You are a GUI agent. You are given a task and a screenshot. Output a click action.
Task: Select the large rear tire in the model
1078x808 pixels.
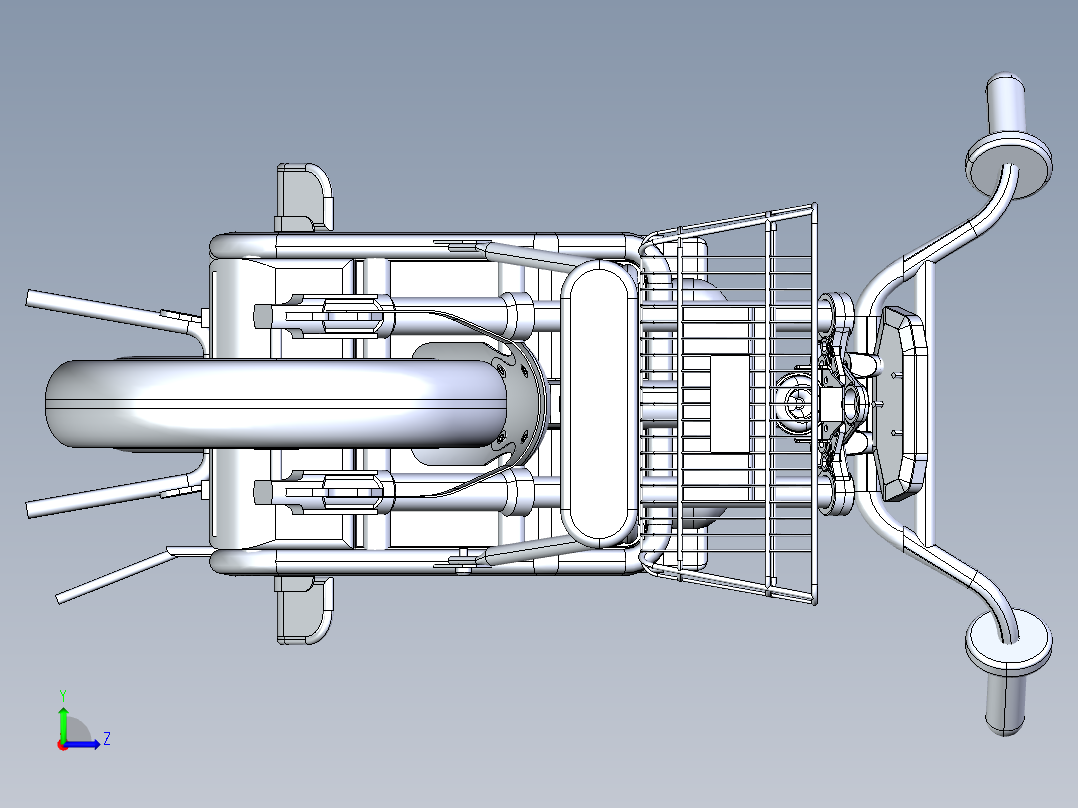275,404
